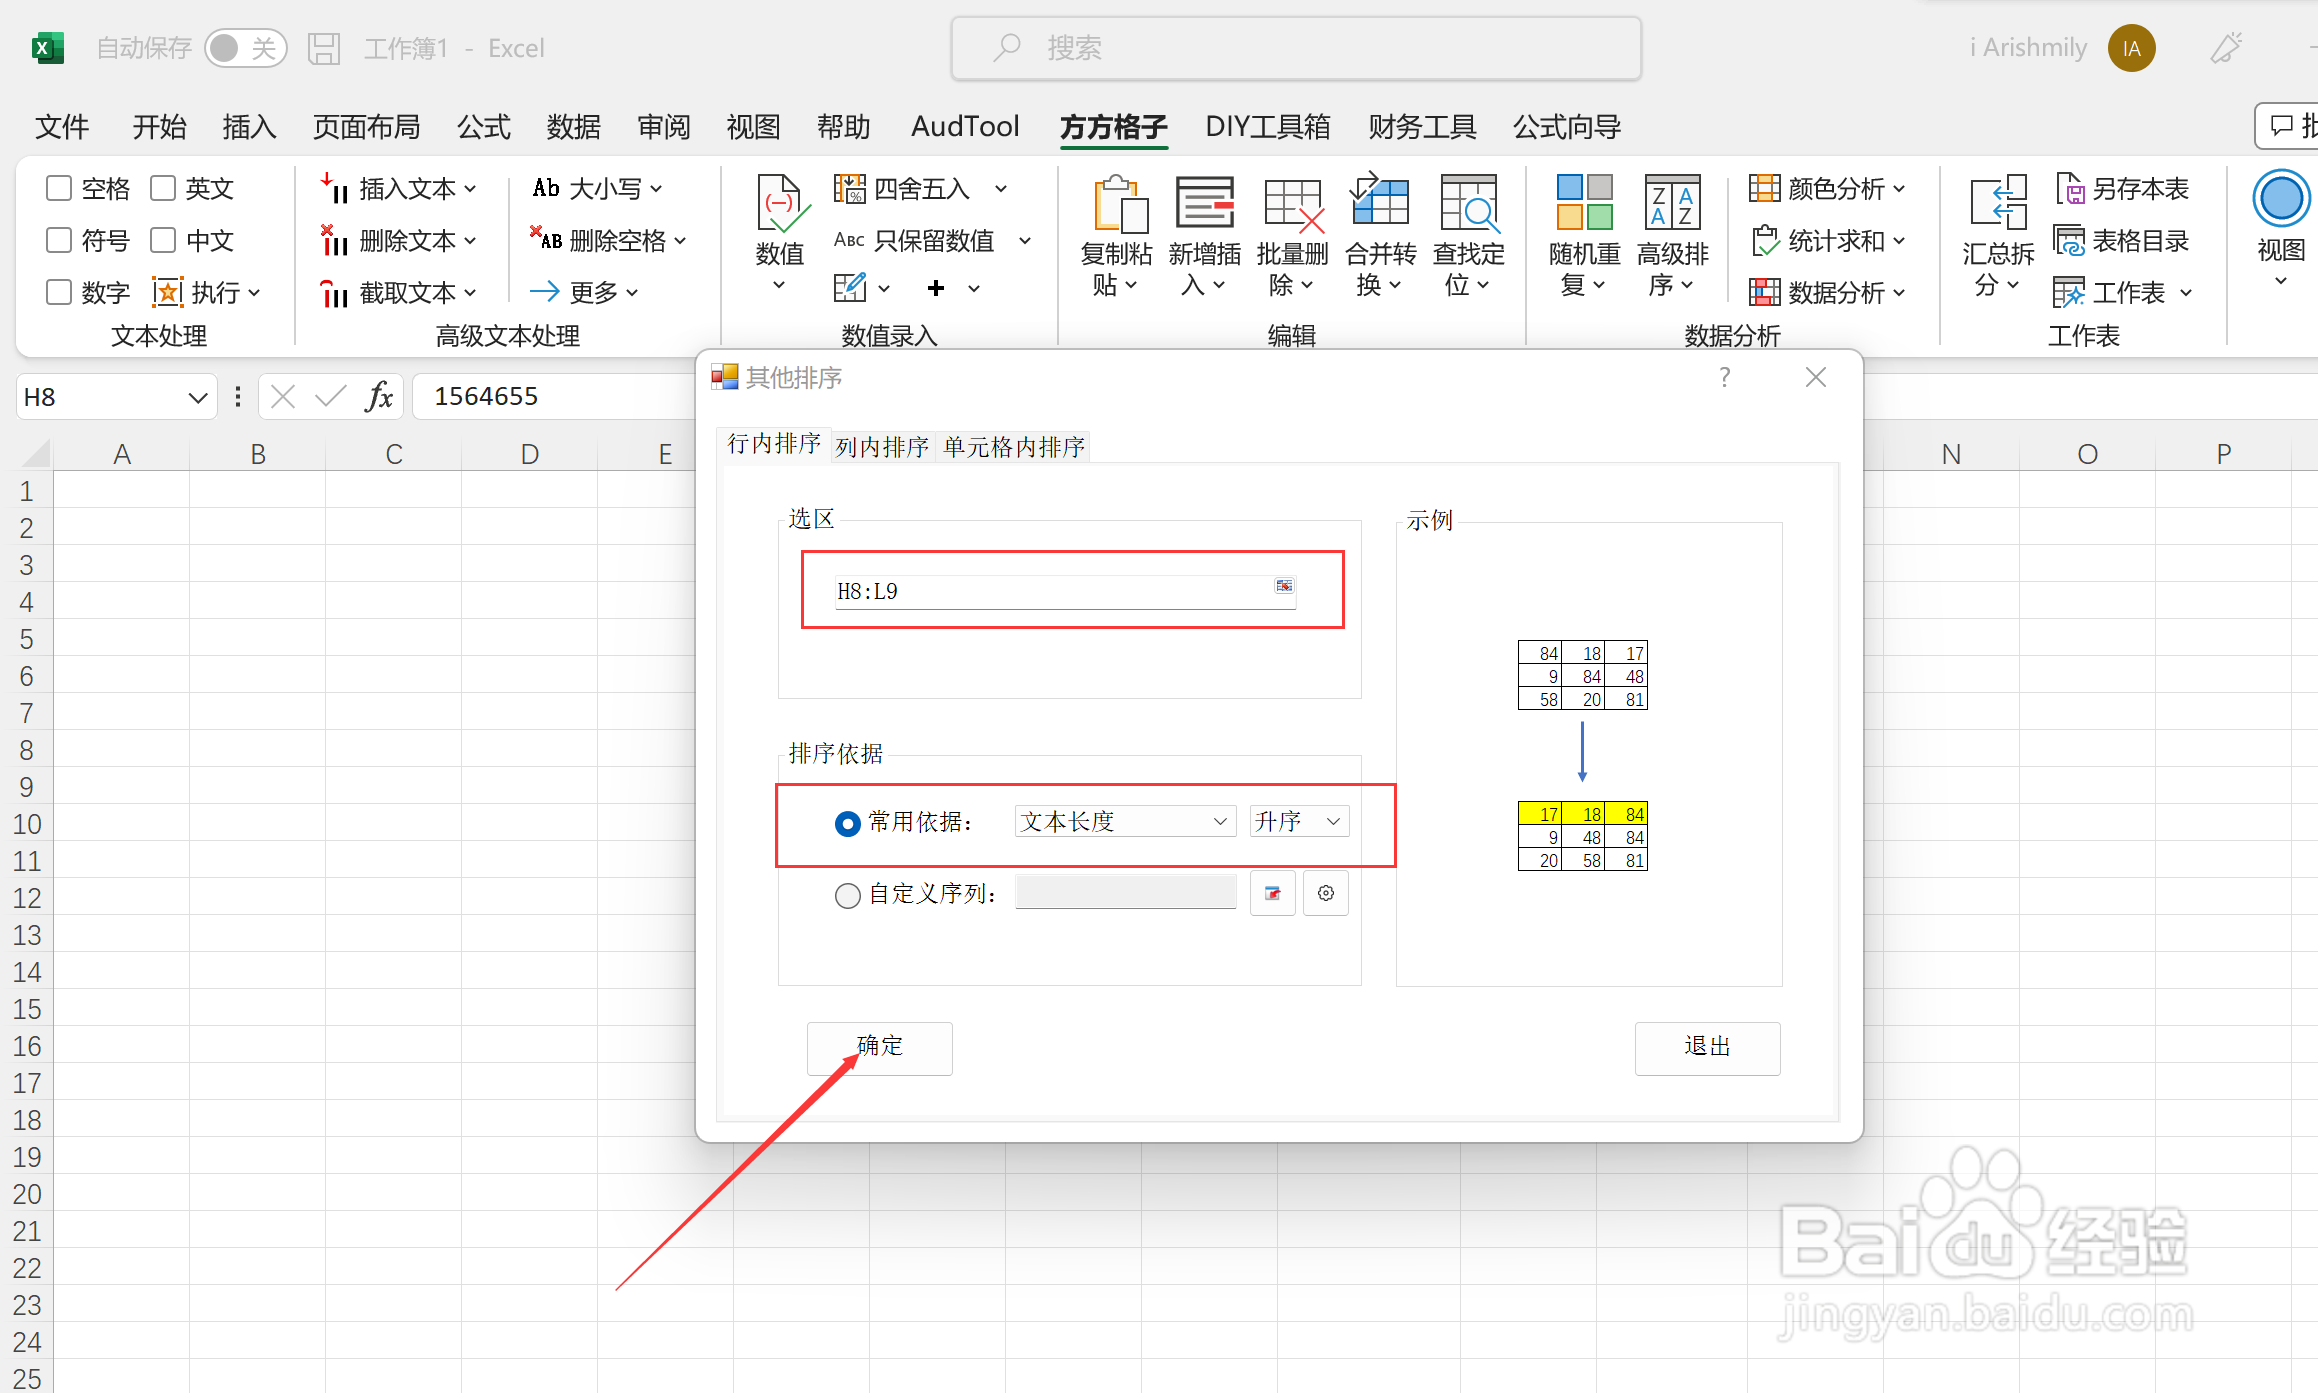This screenshot has height=1393, width=2318.
Task: Open the 文本长度 dropdown
Action: [1124, 820]
